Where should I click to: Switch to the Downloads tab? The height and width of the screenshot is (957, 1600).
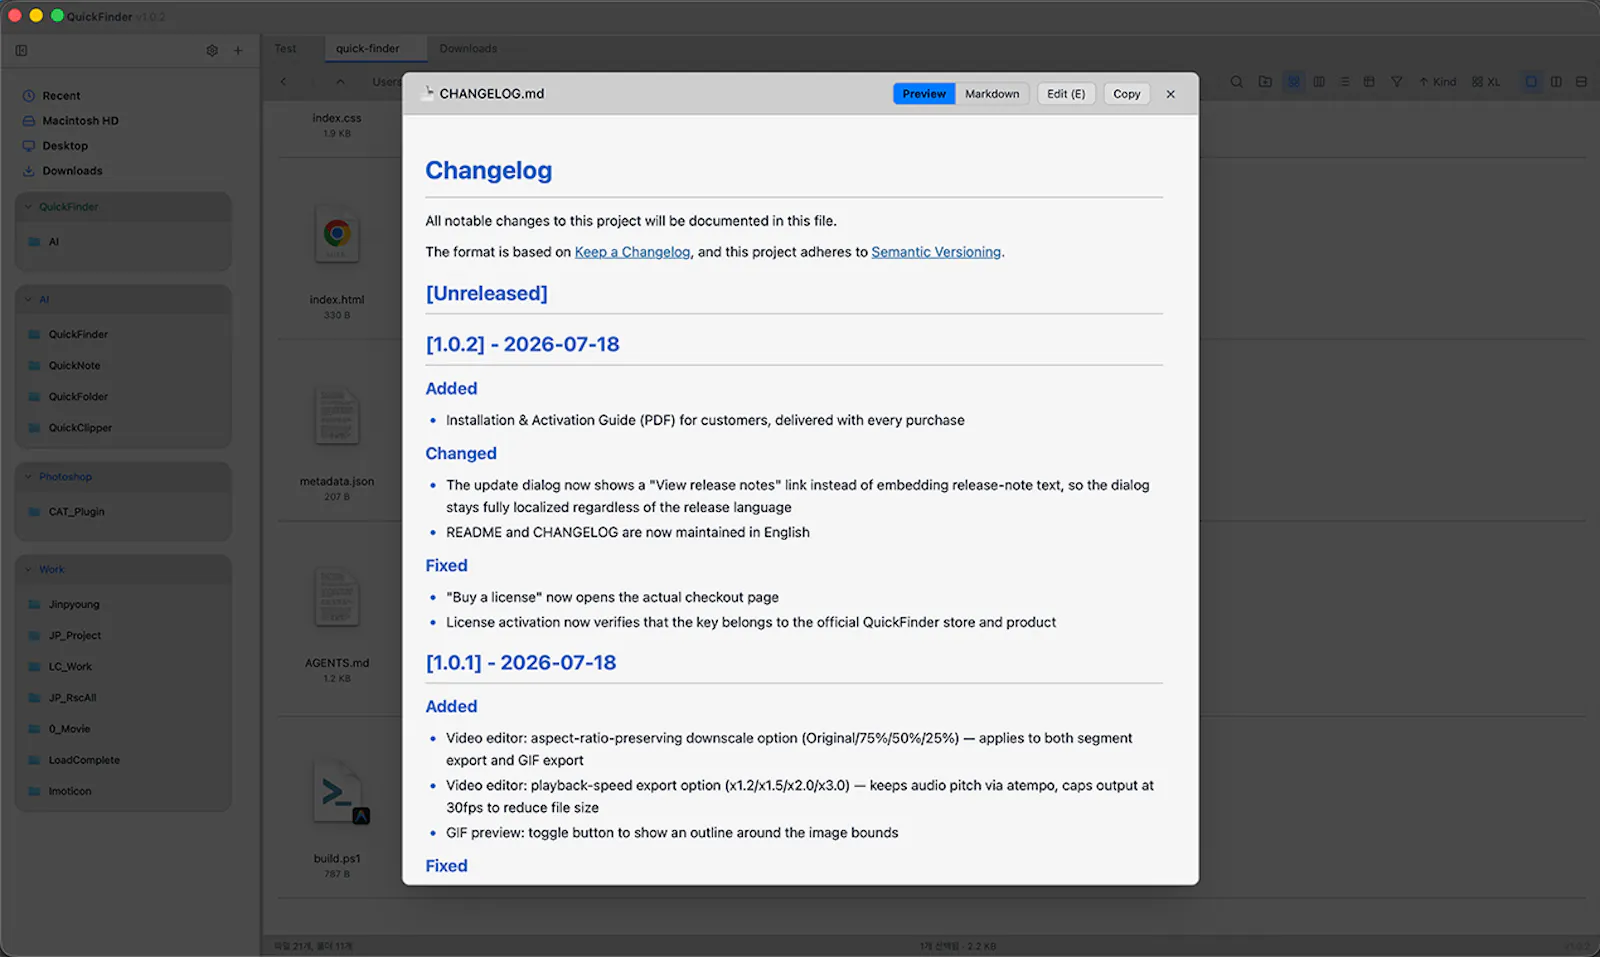click(468, 49)
